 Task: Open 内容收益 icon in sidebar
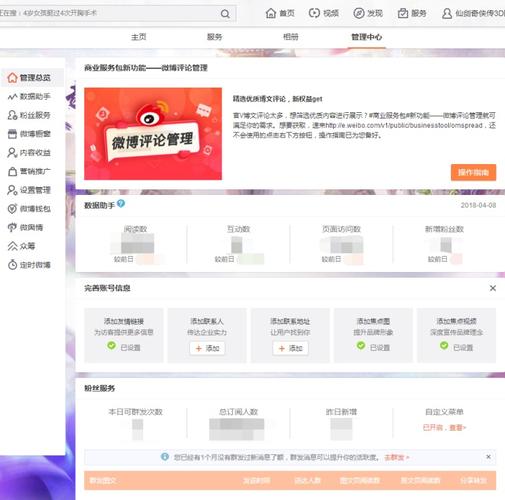coord(12,153)
